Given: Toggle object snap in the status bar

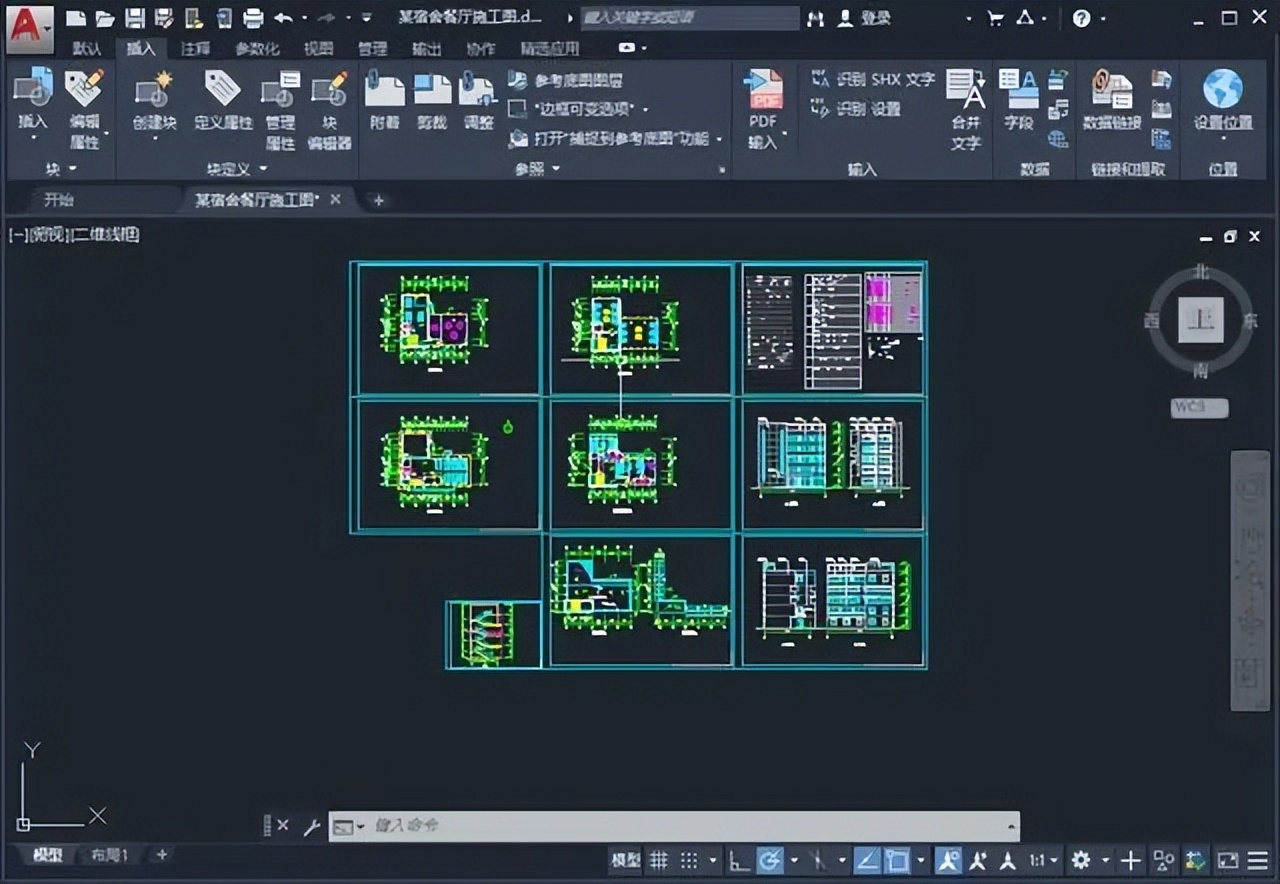Looking at the screenshot, I should (898, 860).
